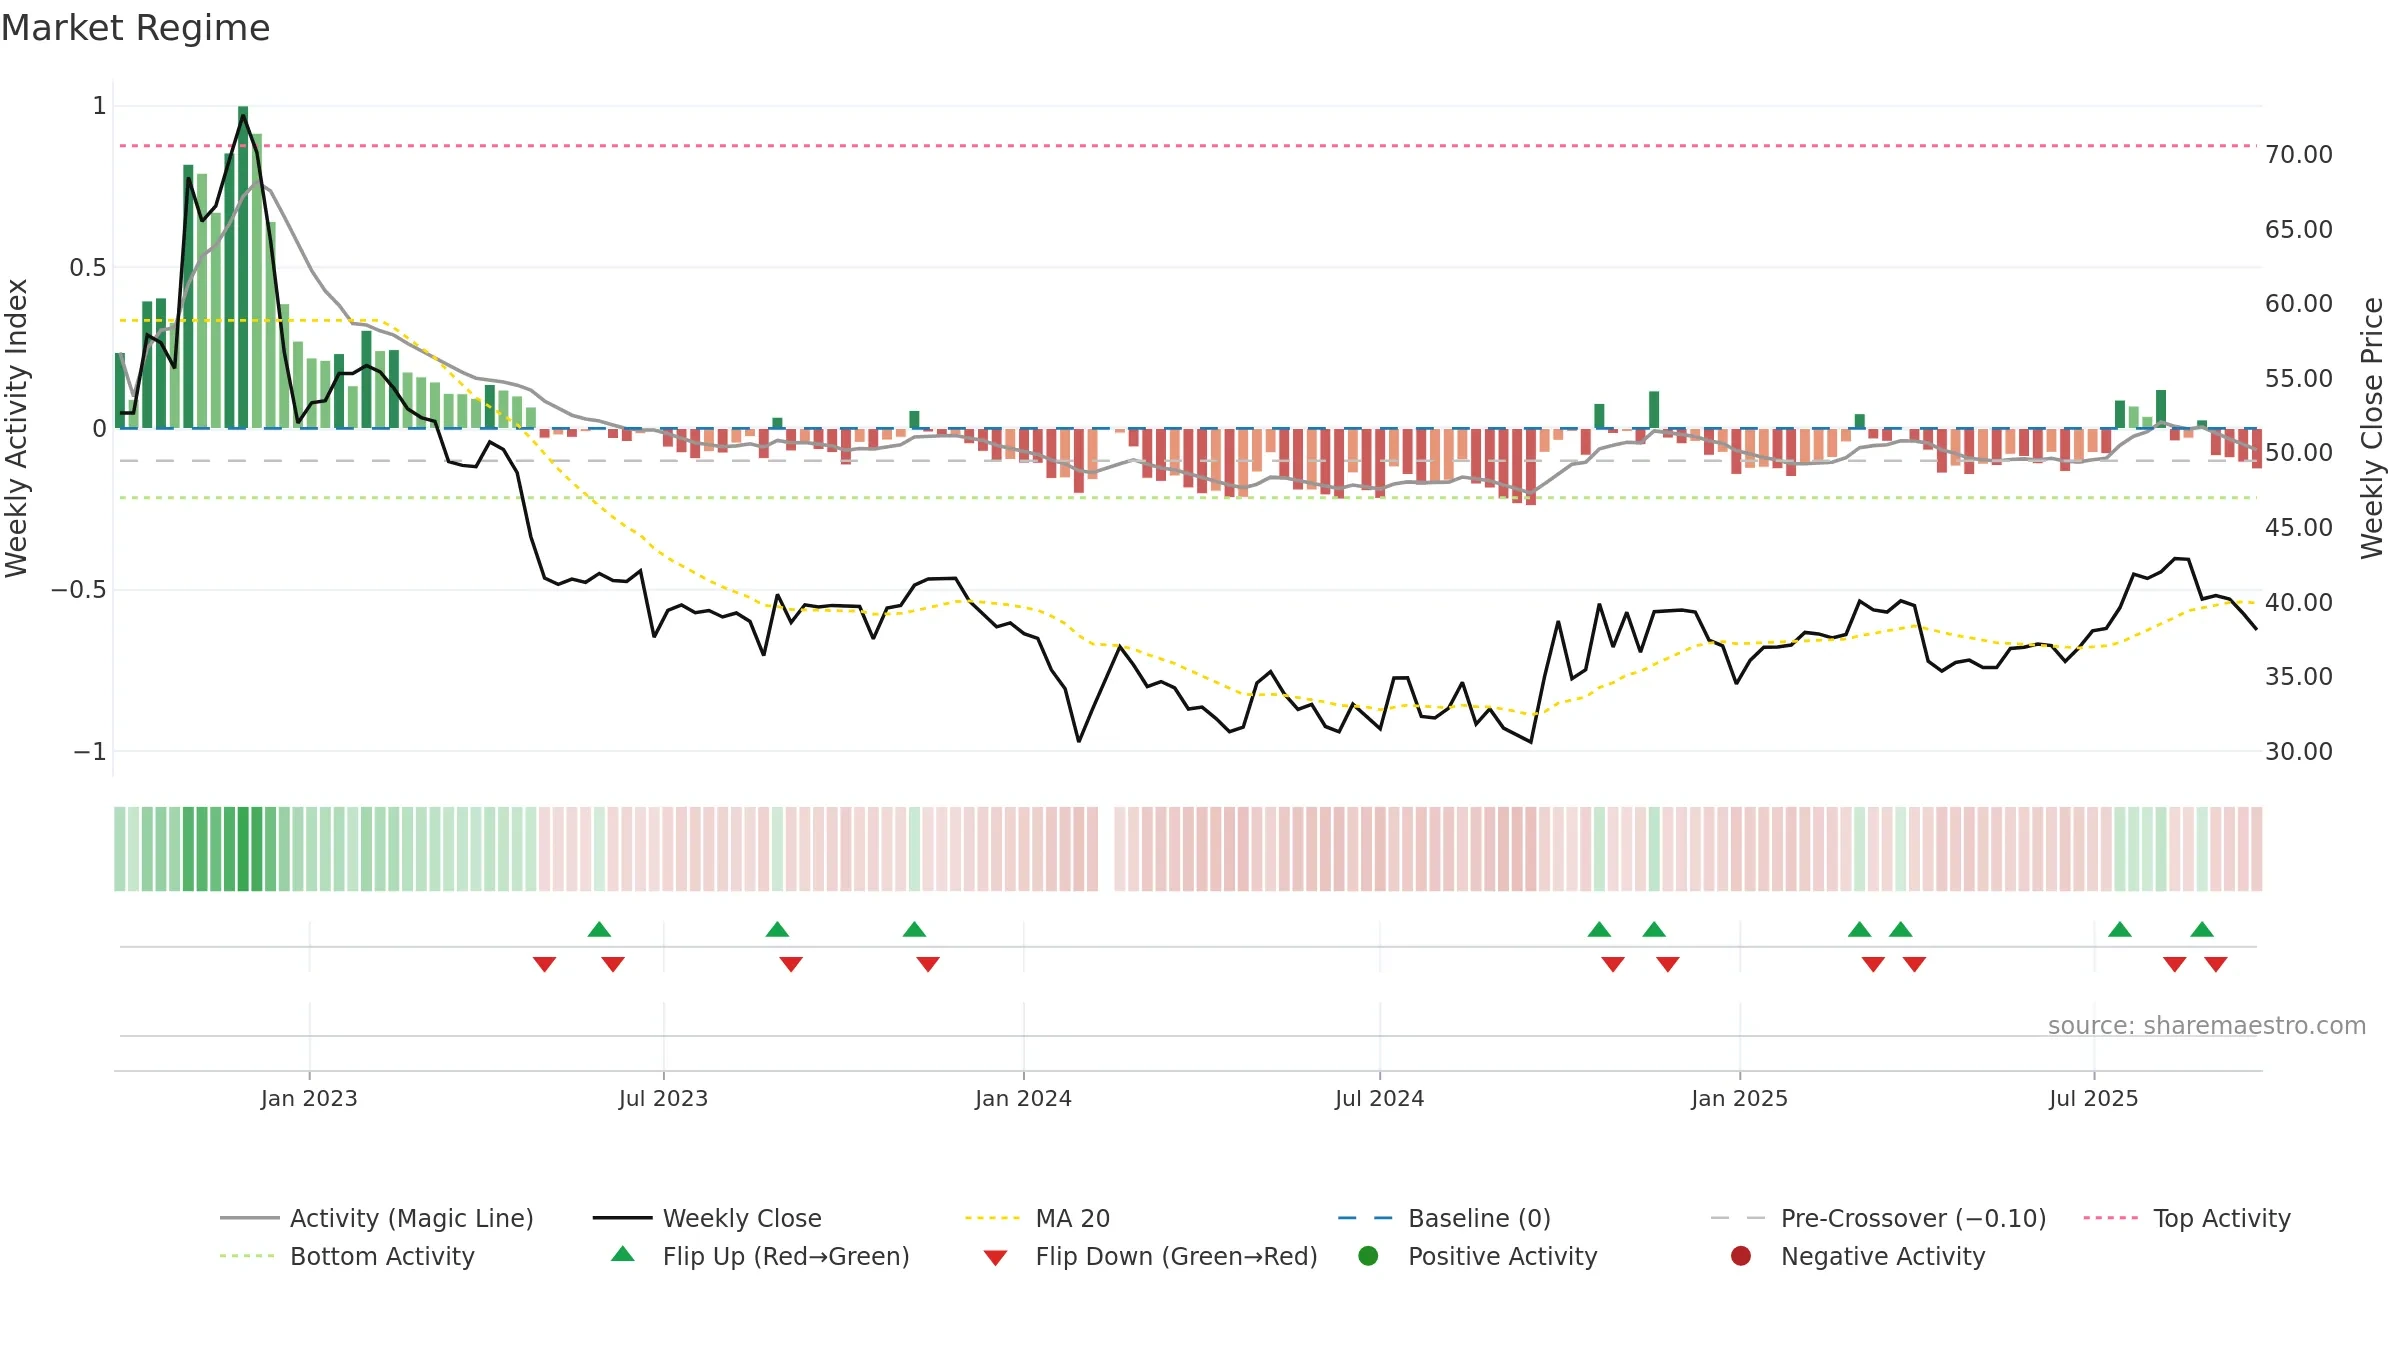Click the 65.00 price axis tick
The height and width of the screenshot is (1350, 2400).
tap(2298, 229)
